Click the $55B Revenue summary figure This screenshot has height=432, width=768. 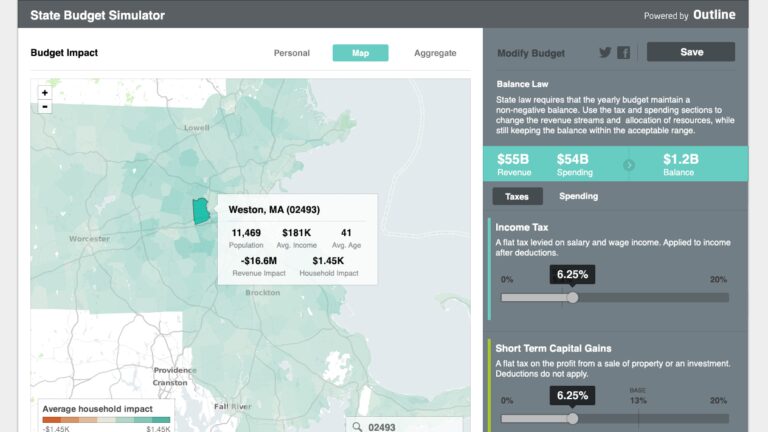tap(514, 164)
